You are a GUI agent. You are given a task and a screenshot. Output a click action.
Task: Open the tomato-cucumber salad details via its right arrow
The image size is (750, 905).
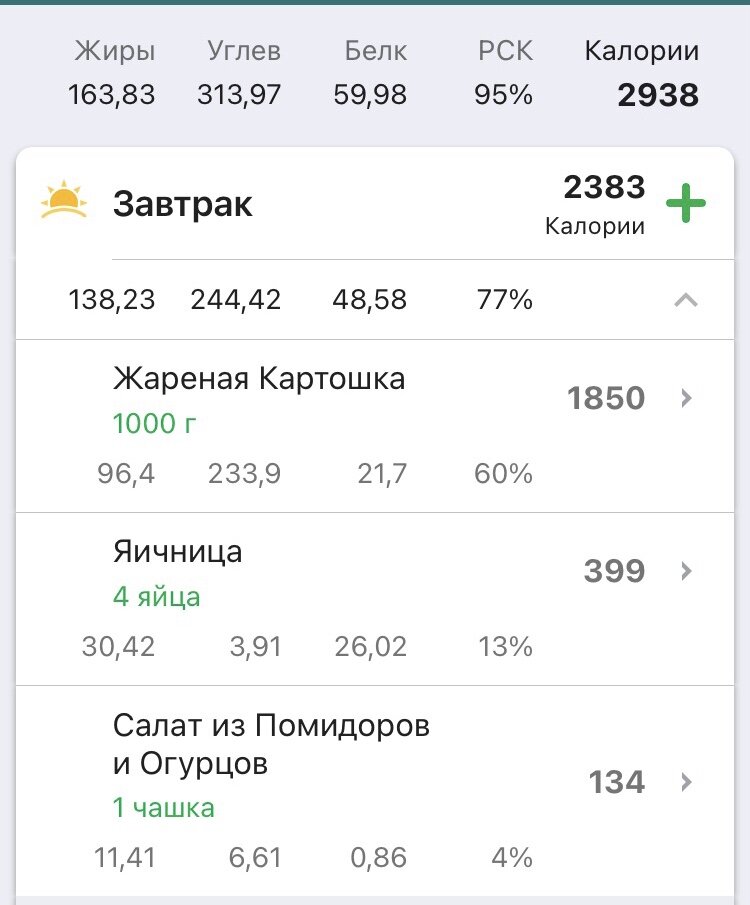tap(686, 782)
